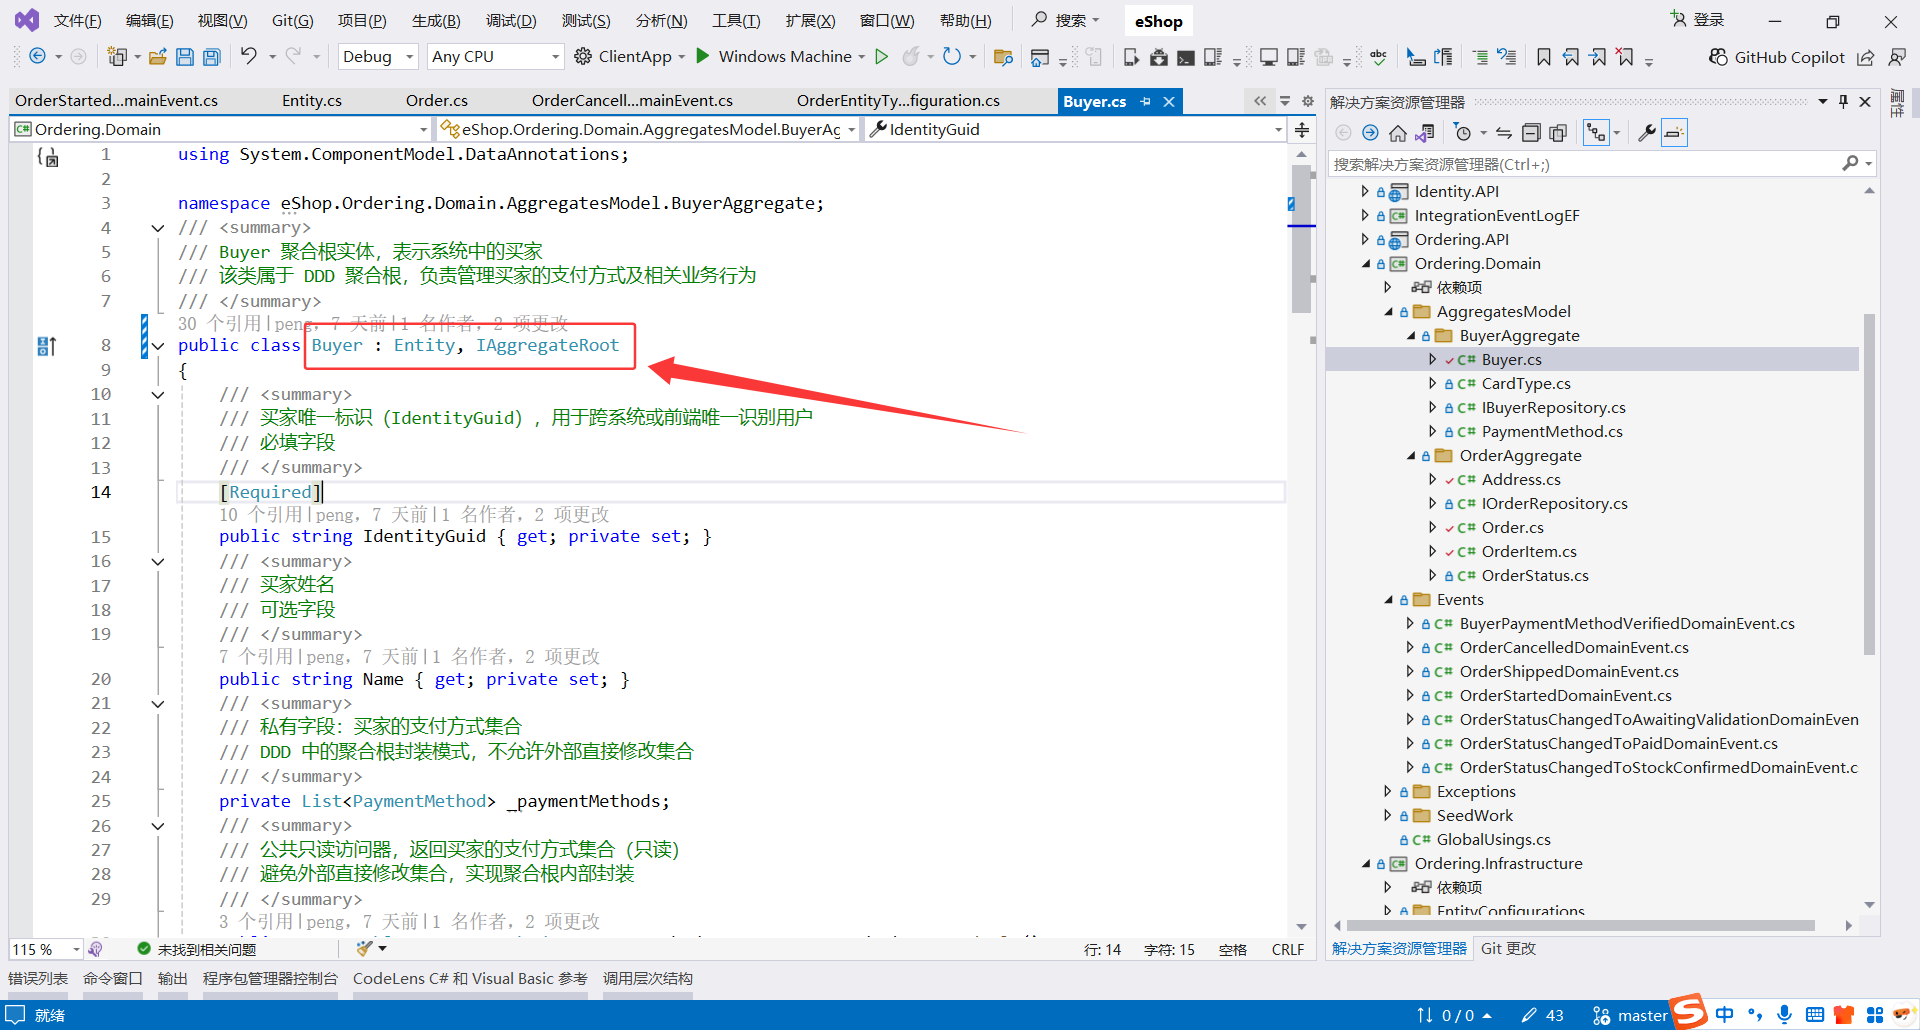Viewport: 1920px width, 1030px height.
Task: Click Show All Files icon in Solution Explorer
Action: [1558, 133]
